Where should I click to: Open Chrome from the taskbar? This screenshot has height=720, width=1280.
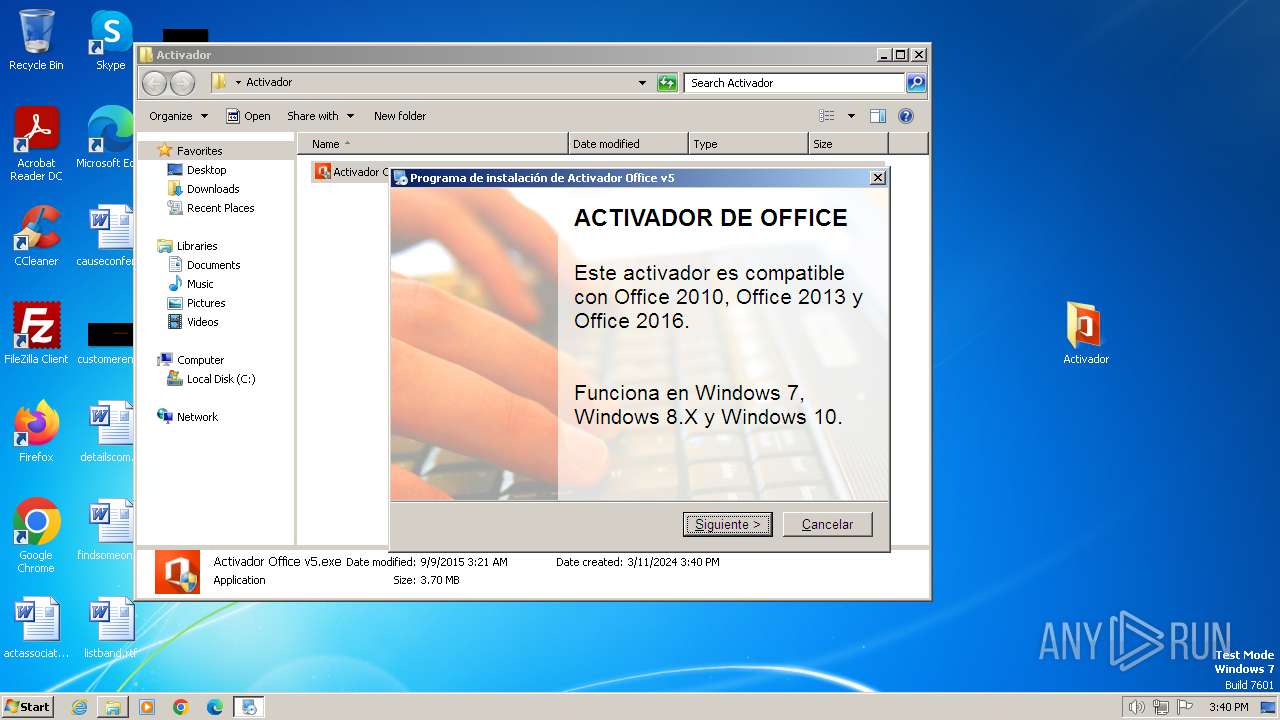(180, 707)
